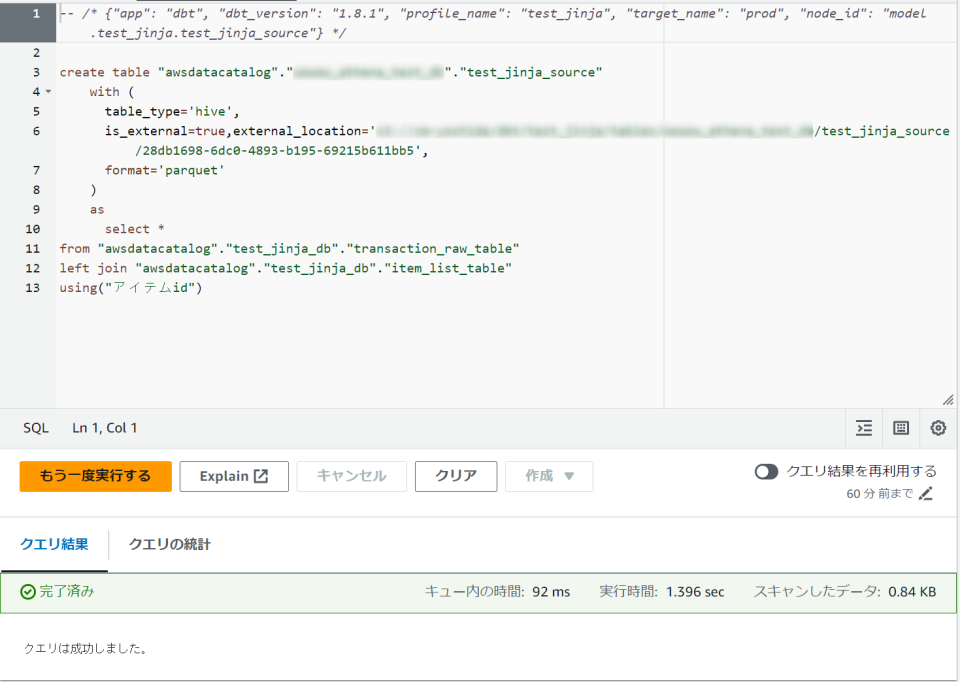Viewport: 960px width, 682px height.
Task: Click "transaction_raw_table" from clause text
Action: click(433, 249)
